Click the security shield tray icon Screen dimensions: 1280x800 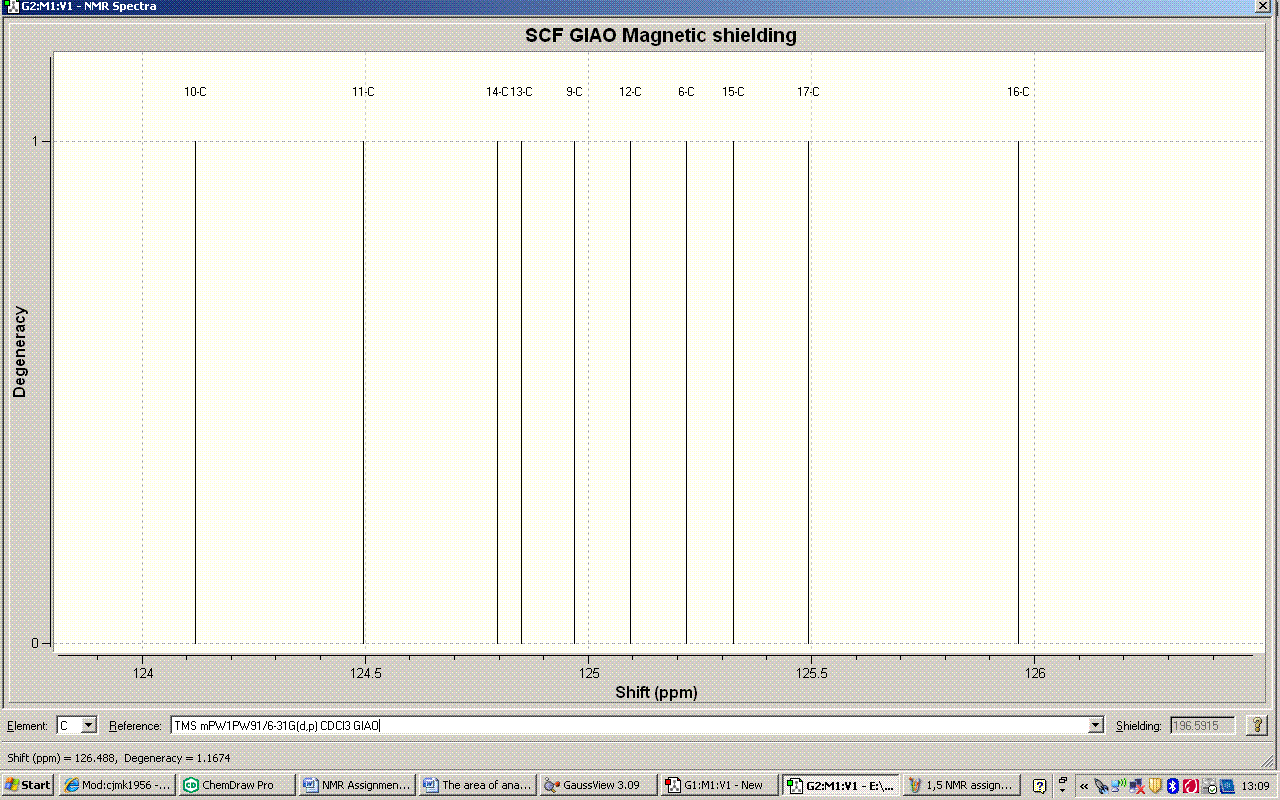1155,786
